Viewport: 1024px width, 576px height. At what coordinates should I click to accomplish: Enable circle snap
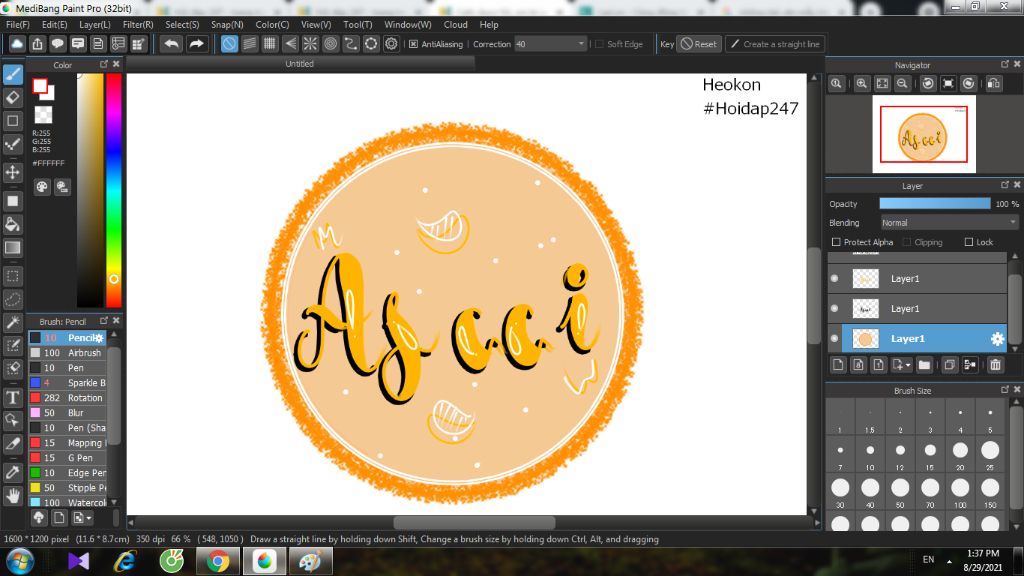tap(330, 44)
